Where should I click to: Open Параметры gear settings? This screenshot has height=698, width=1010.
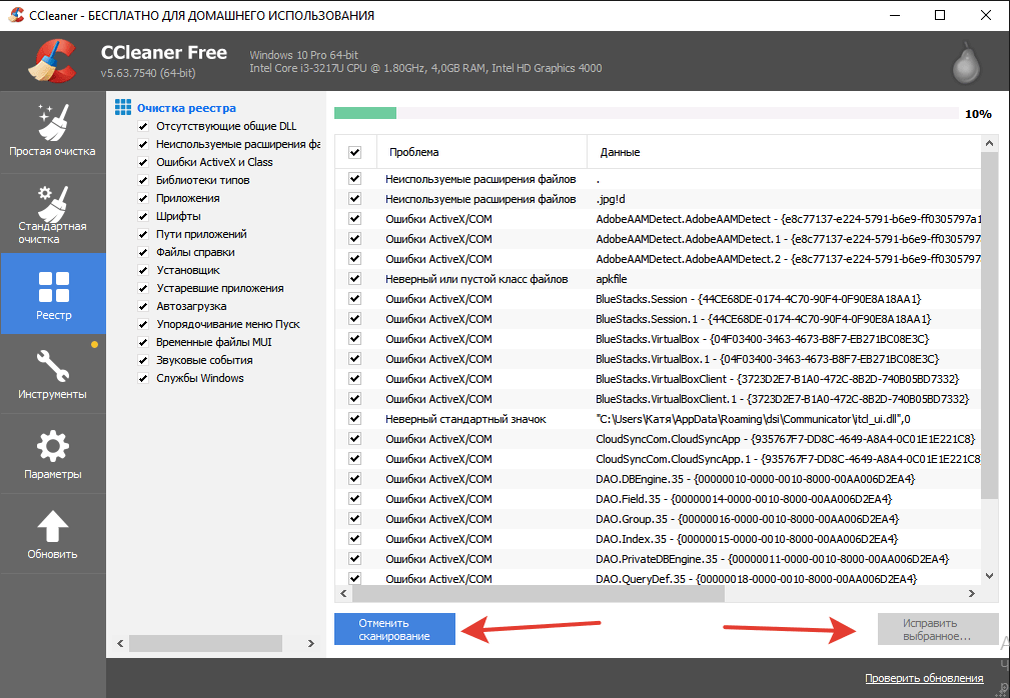52,454
